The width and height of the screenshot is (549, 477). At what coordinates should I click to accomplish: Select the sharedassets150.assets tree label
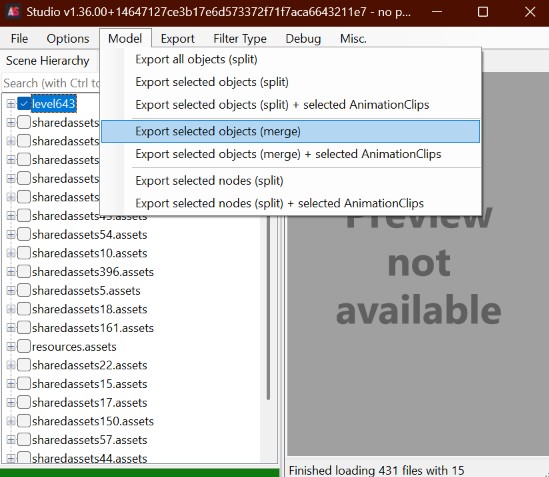(93, 421)
